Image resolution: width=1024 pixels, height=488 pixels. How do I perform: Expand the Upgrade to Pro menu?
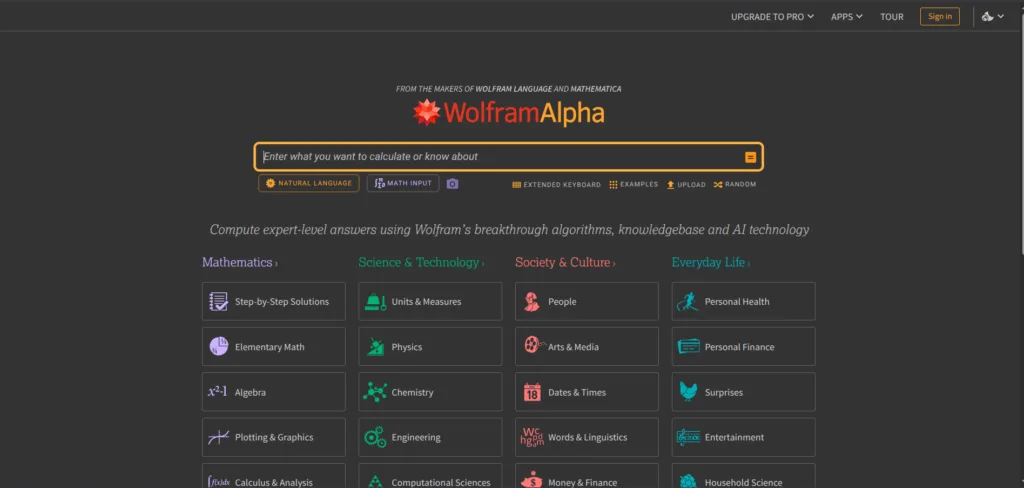tap(773, 17)
